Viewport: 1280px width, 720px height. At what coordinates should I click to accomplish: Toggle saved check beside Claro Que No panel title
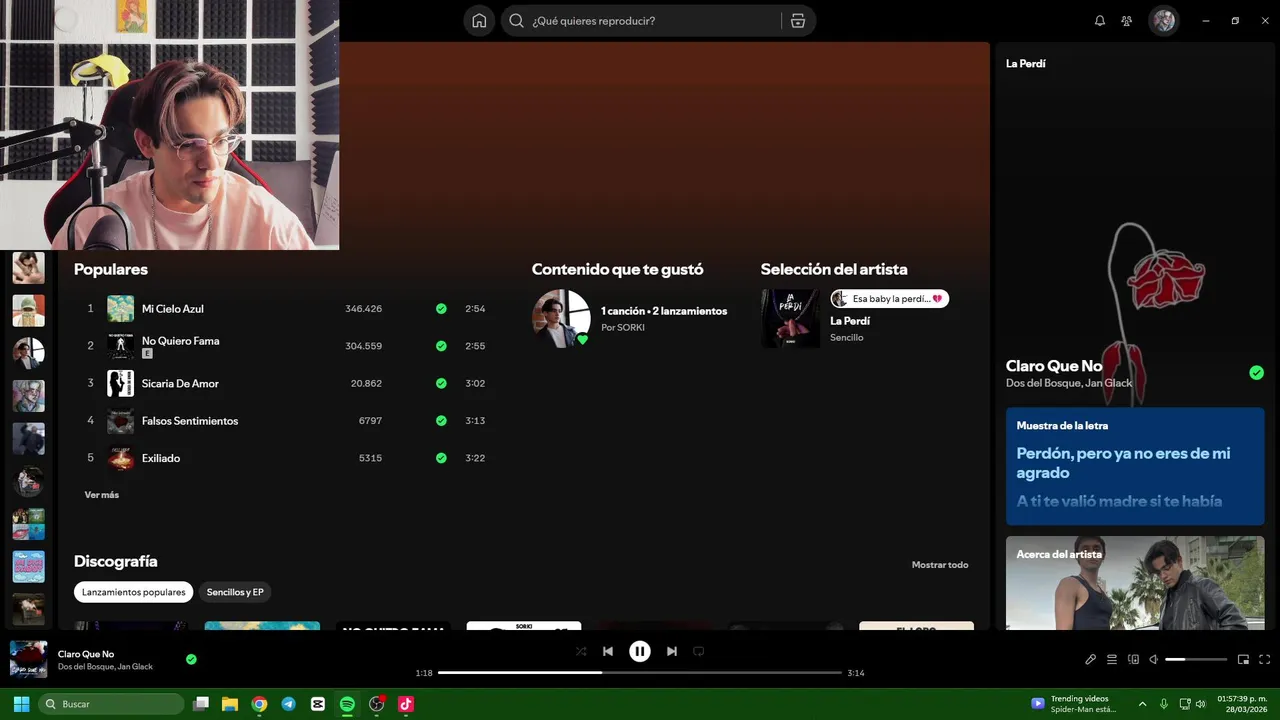tap(1256, 373)
